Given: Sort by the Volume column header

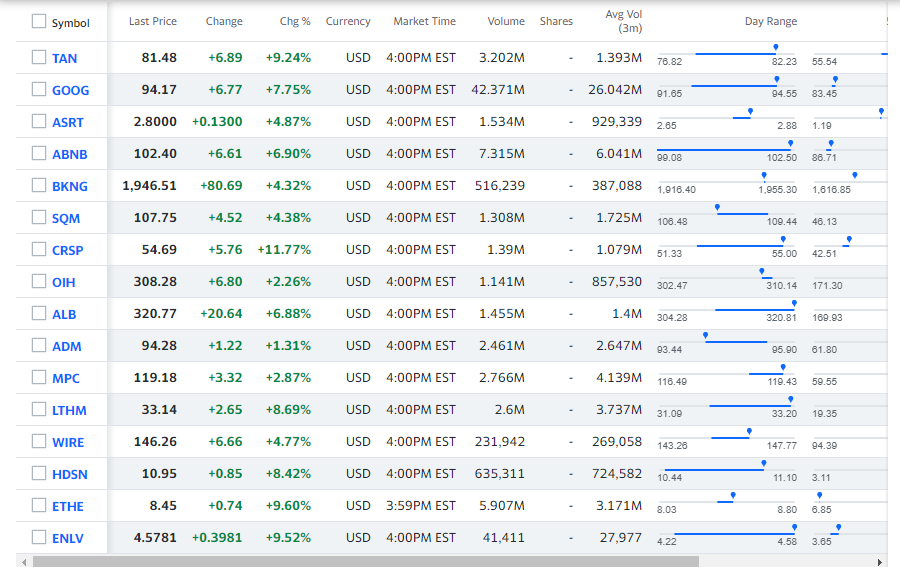Looking at the screenshot, I should [x=506, y=21].
